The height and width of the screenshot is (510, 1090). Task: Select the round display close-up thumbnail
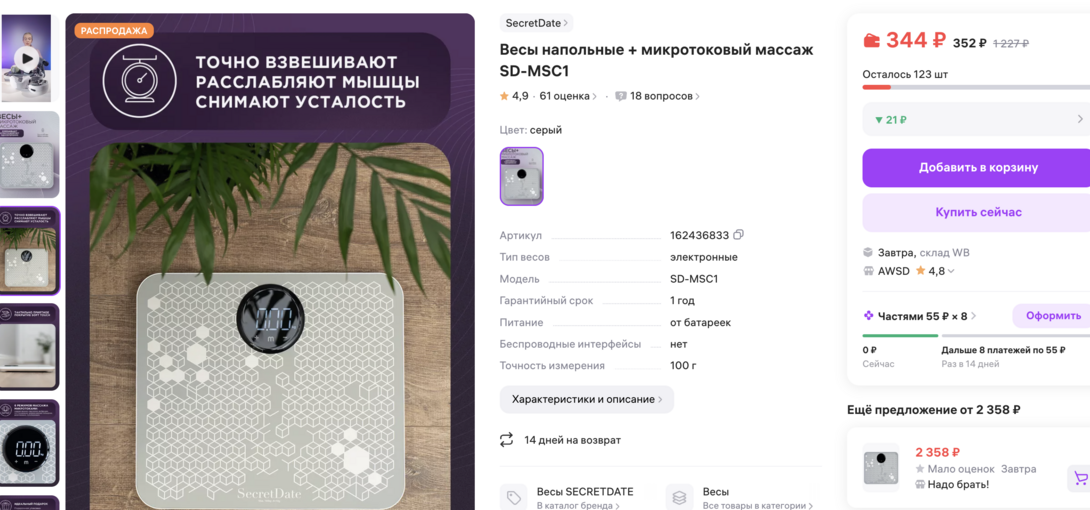pos(29,447)
